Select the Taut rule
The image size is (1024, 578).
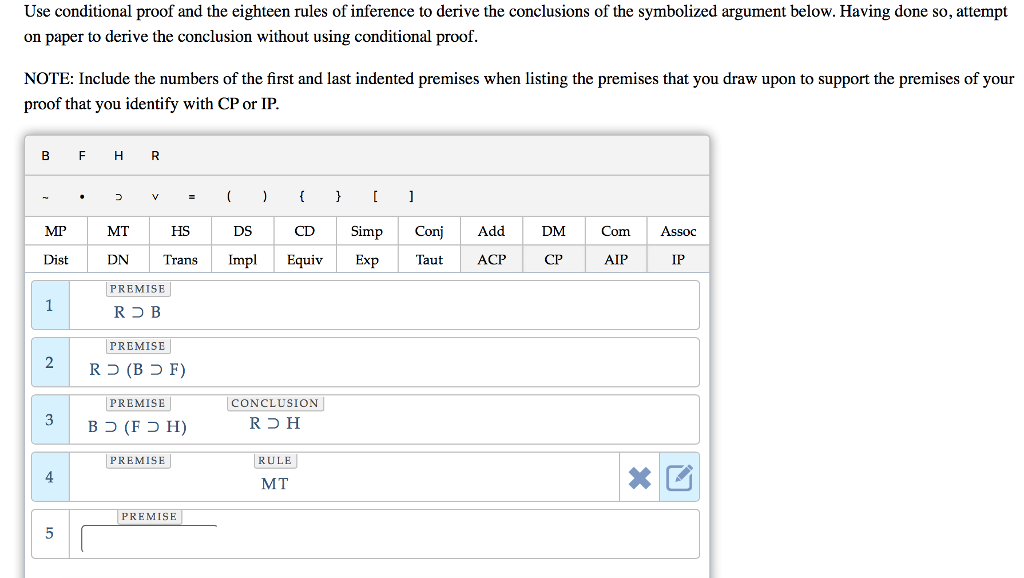pyautogui.click(x=428, y=259)
